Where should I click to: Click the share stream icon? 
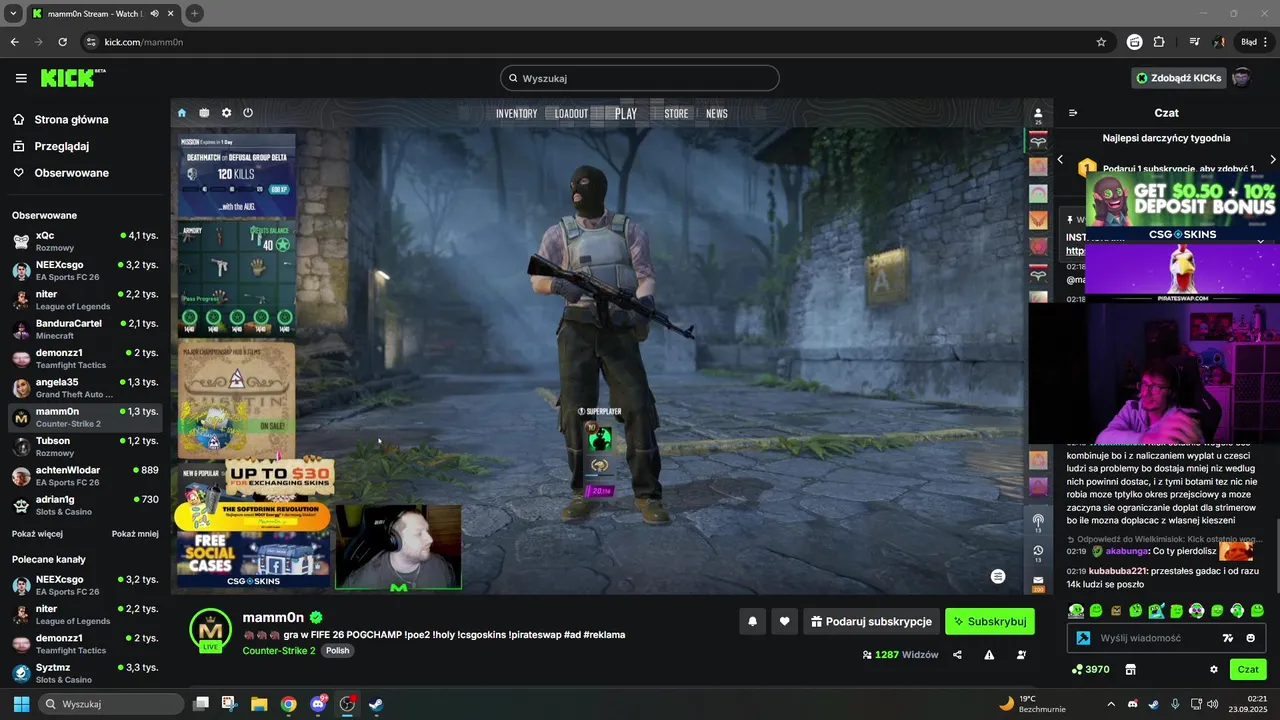[x=957, y=655]
